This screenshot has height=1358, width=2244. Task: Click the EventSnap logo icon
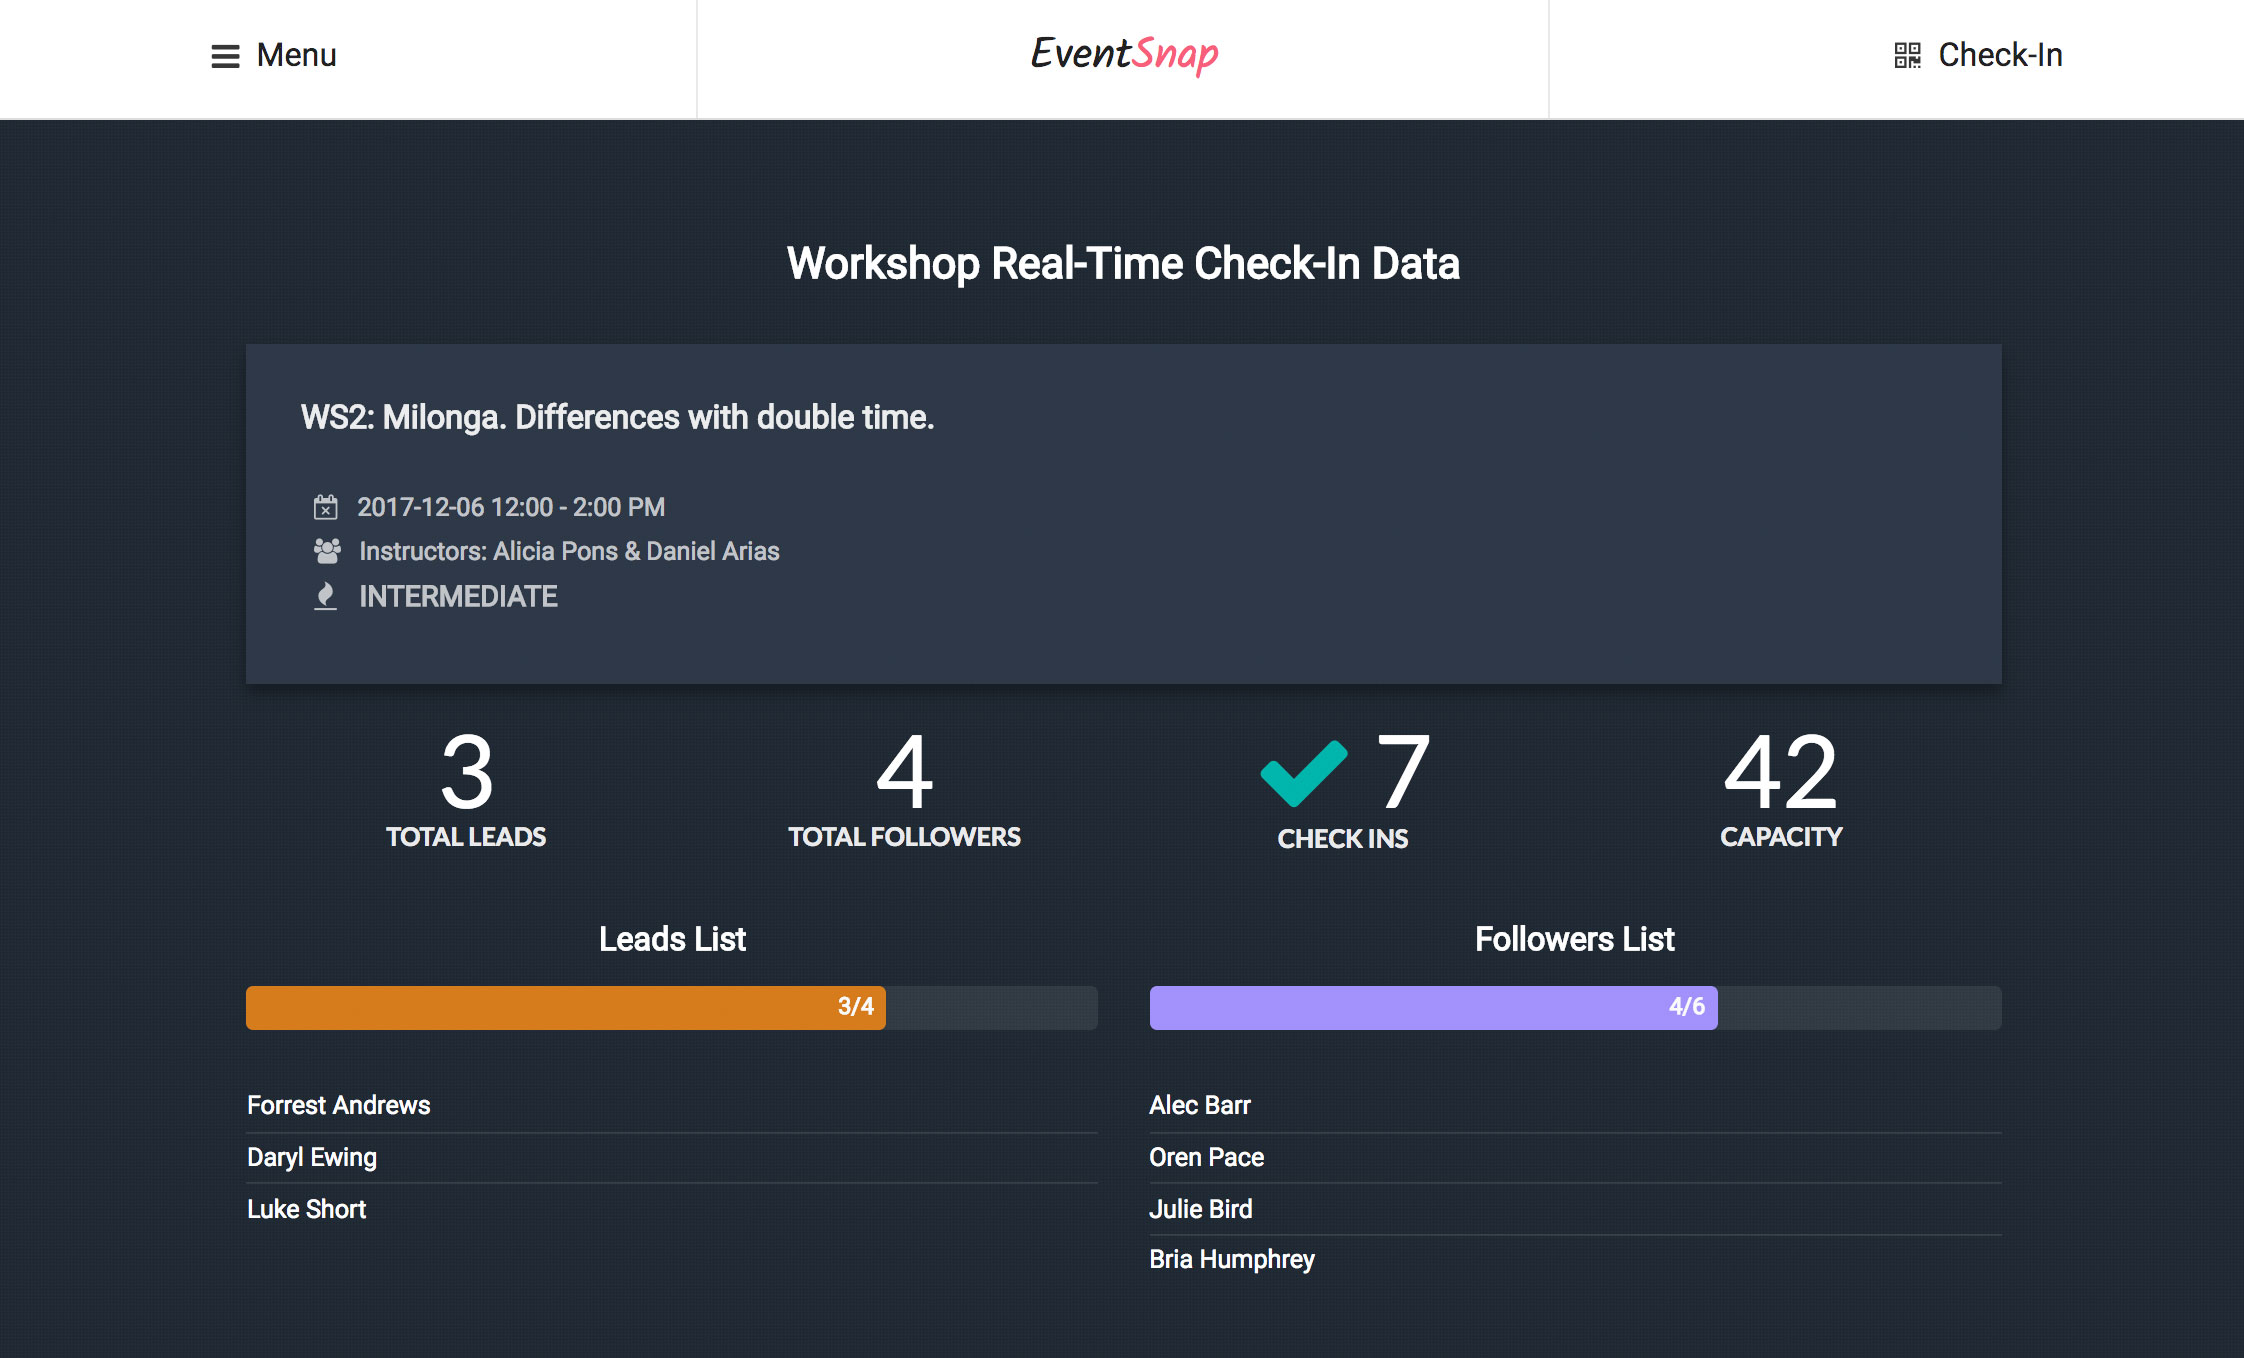pos(1122,55)
